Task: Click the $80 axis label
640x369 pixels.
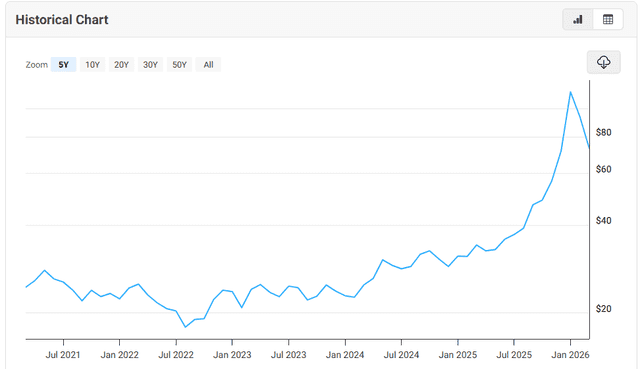Action: tap(604, 132)
